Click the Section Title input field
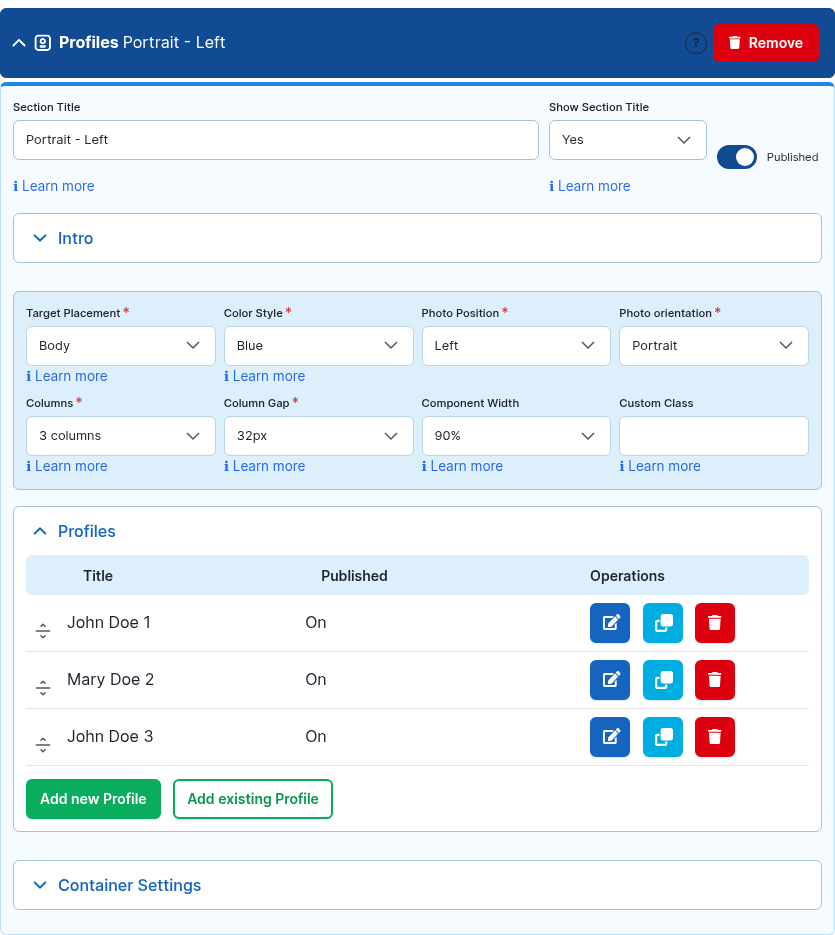 [276, 140]
